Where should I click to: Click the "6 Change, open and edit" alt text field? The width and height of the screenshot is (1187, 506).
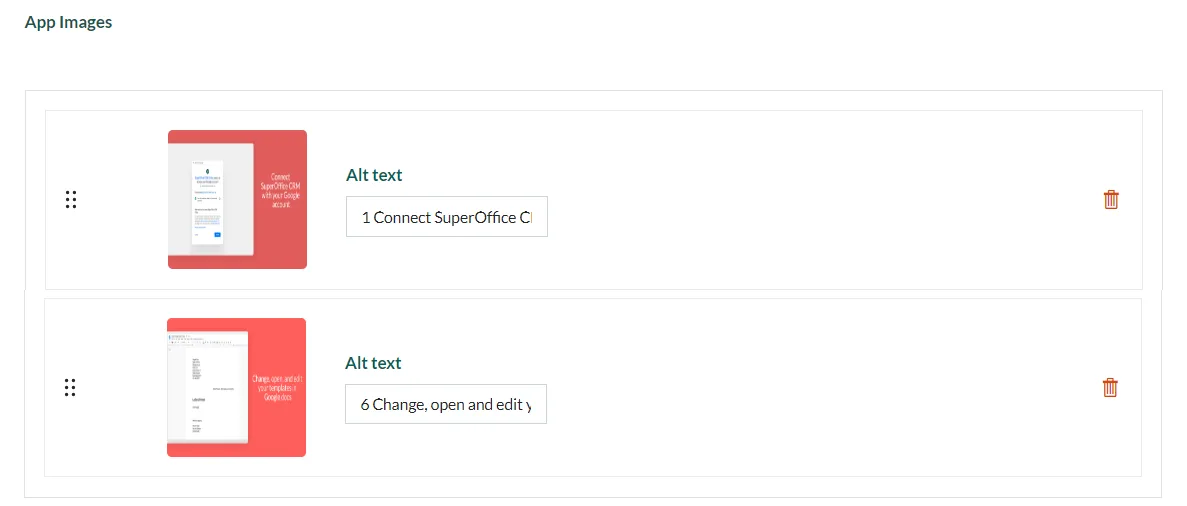pyautogui.click(x=446, y=404)
